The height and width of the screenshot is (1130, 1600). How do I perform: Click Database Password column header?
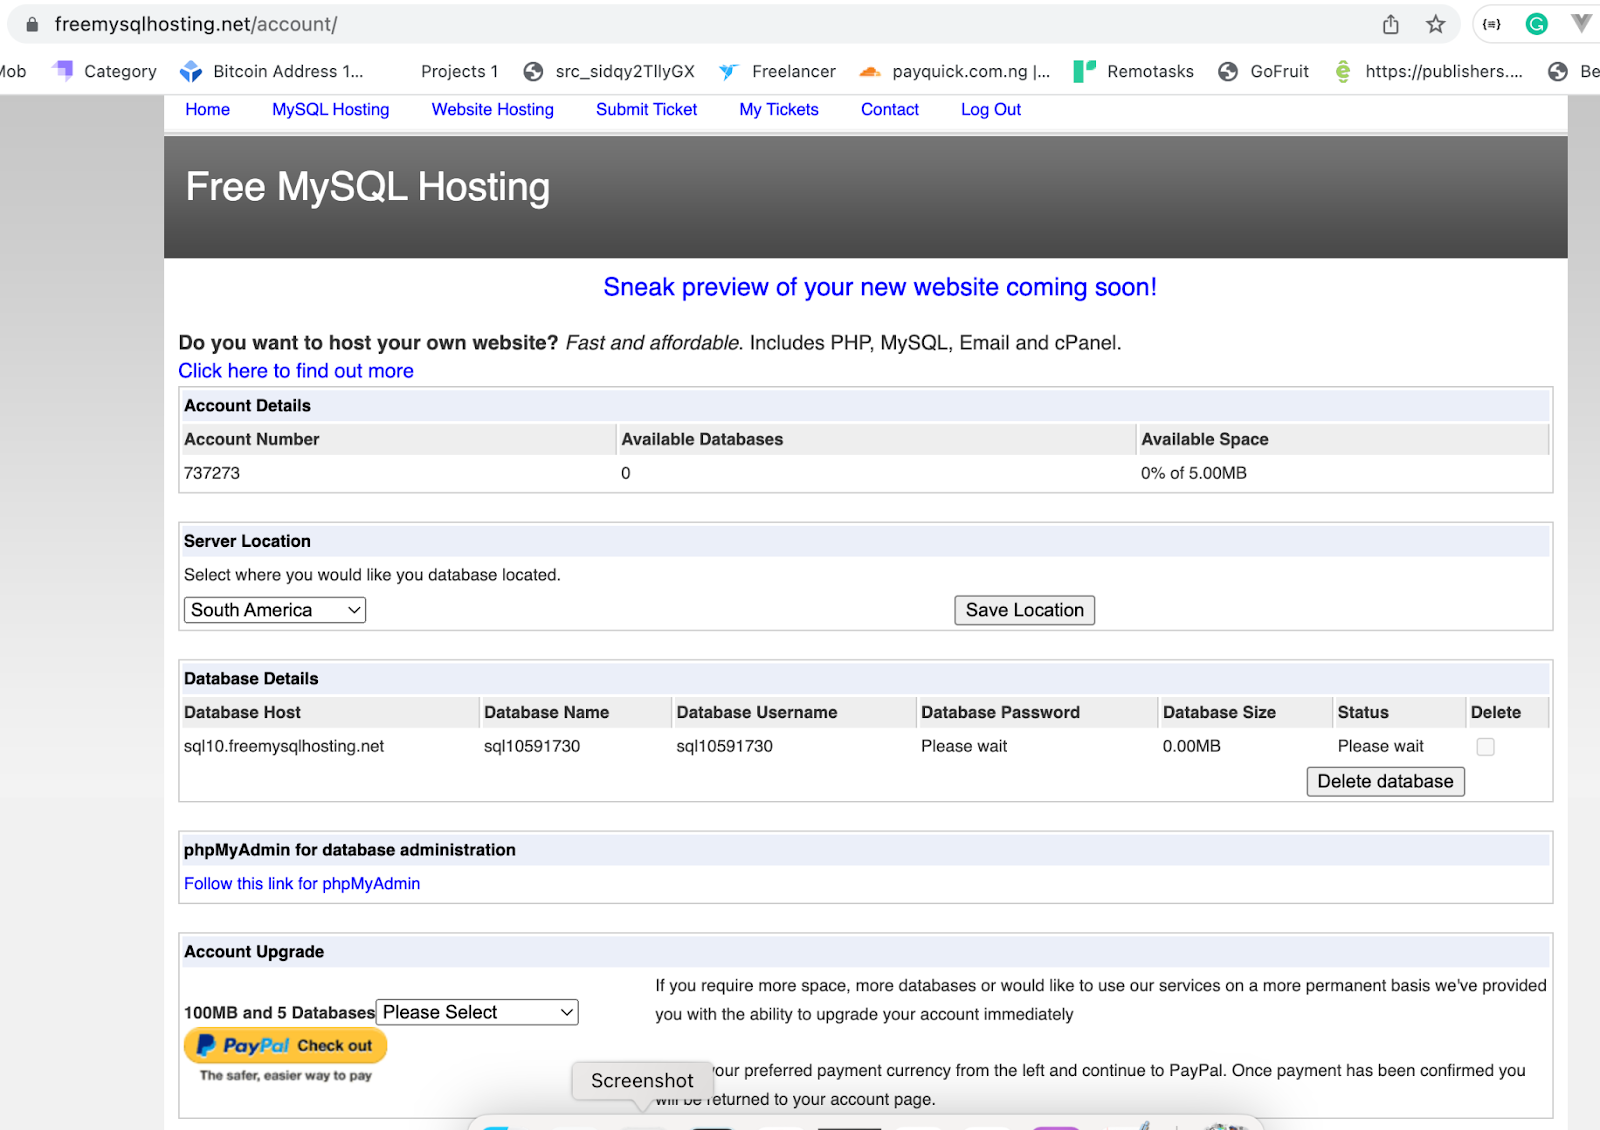pyautogui.click(x=1000, y=712)
